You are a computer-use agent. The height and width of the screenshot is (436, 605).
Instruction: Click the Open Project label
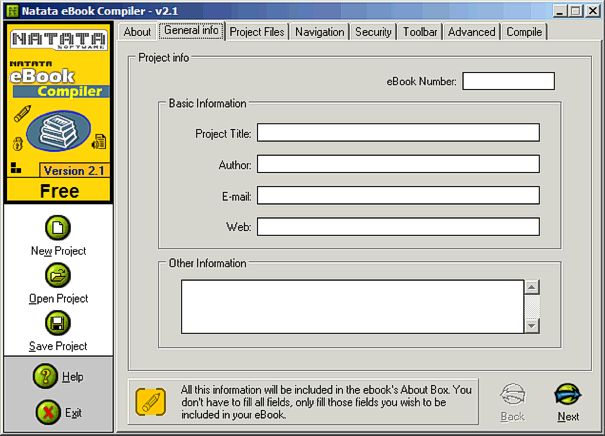point(59,299)
